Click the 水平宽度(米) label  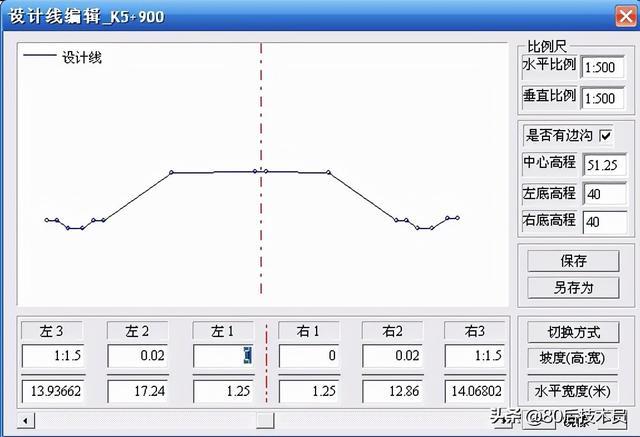click(572, 392)
